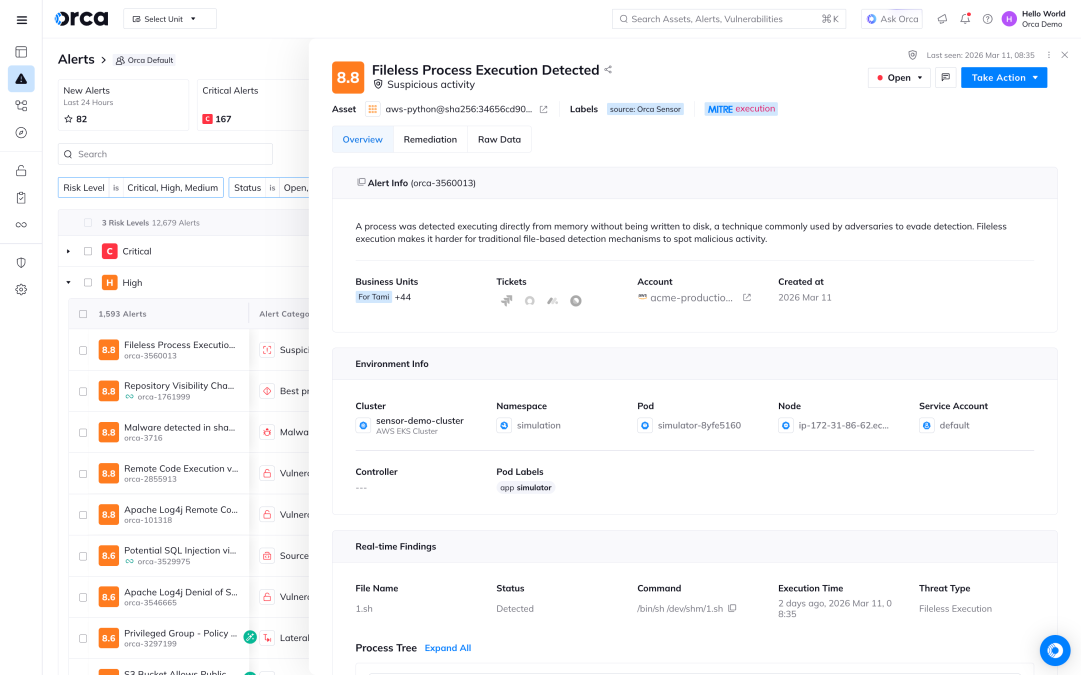Click the alerts Search input field
This screenshot has height=675, width=1081.
click(166, 154)
